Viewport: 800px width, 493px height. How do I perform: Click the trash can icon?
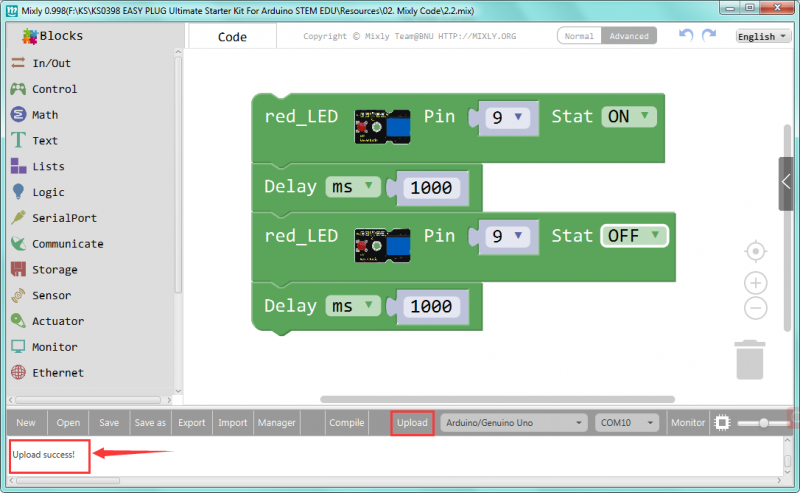pyautogui.click(x=751, y=359)
